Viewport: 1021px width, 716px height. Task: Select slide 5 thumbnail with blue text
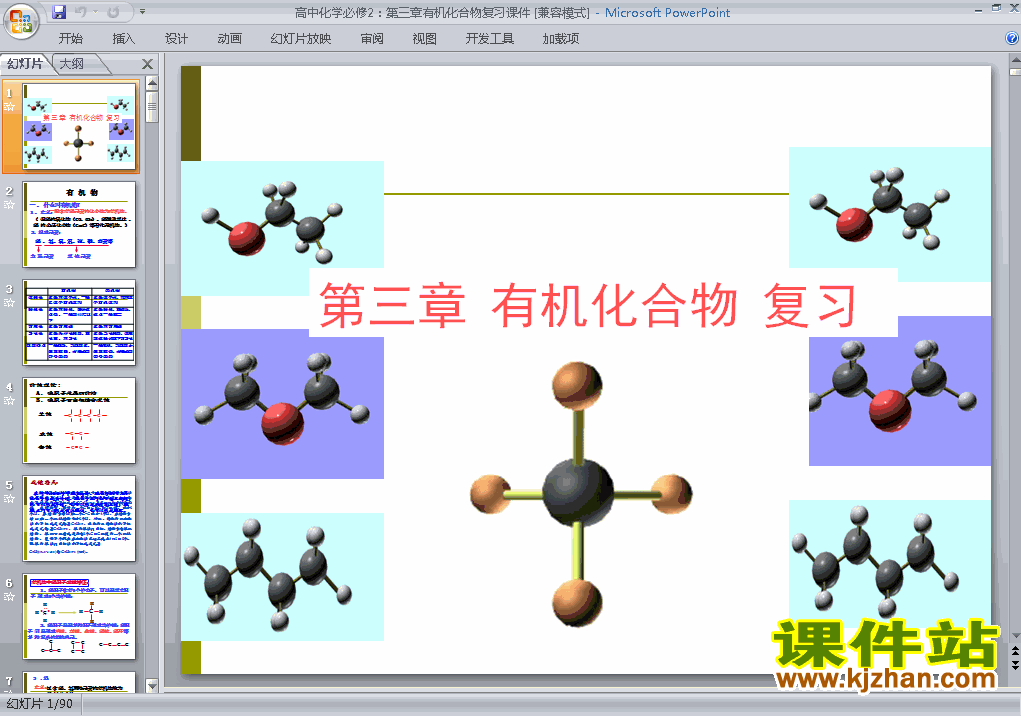(79, 518)
